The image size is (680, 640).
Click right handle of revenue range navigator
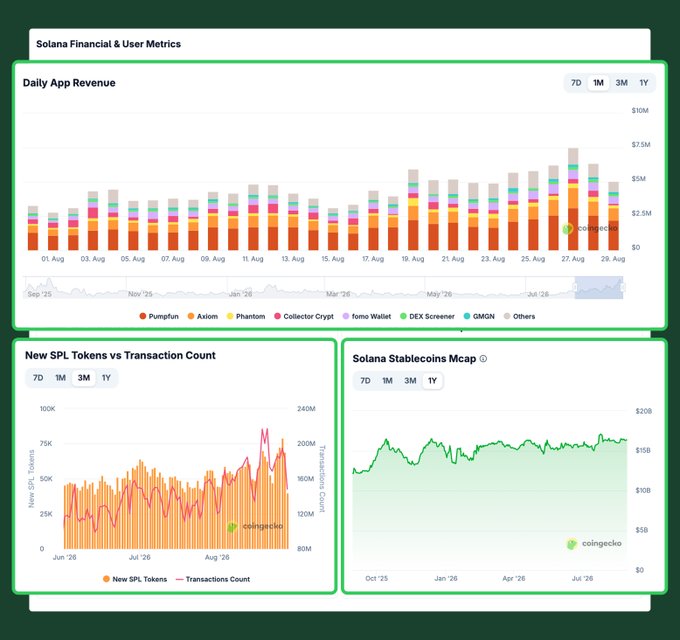623,287
